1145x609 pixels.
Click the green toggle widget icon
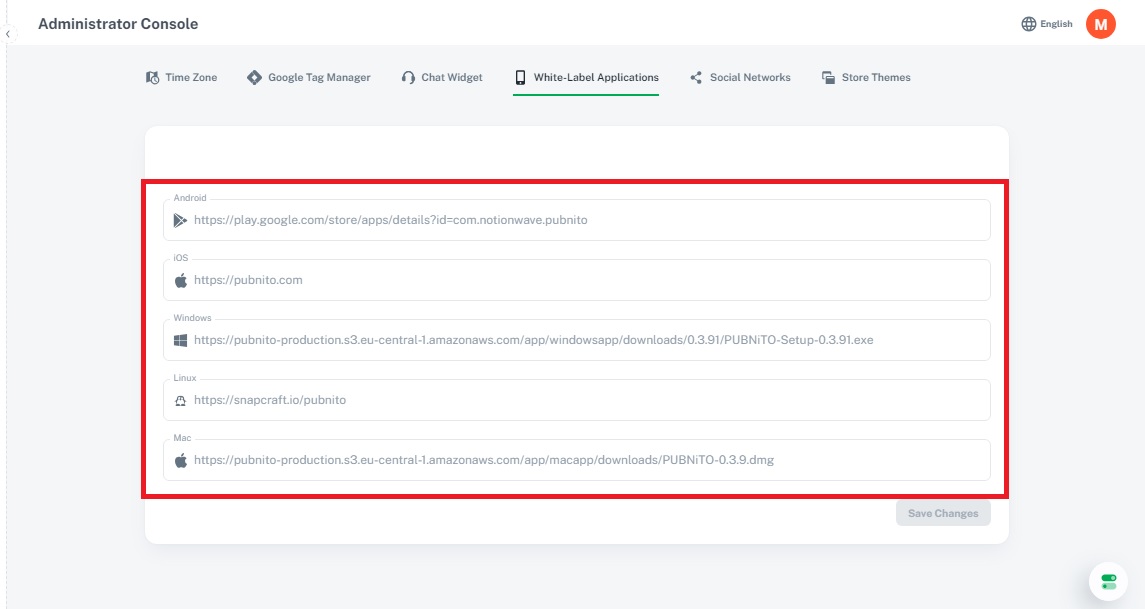point(1108,581)
